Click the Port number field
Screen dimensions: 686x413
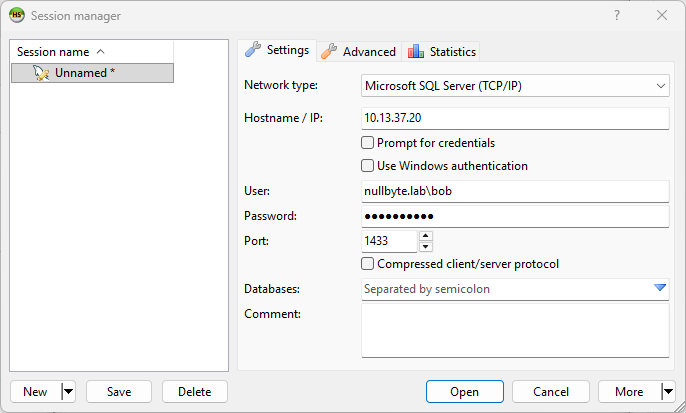pos(389,241)
